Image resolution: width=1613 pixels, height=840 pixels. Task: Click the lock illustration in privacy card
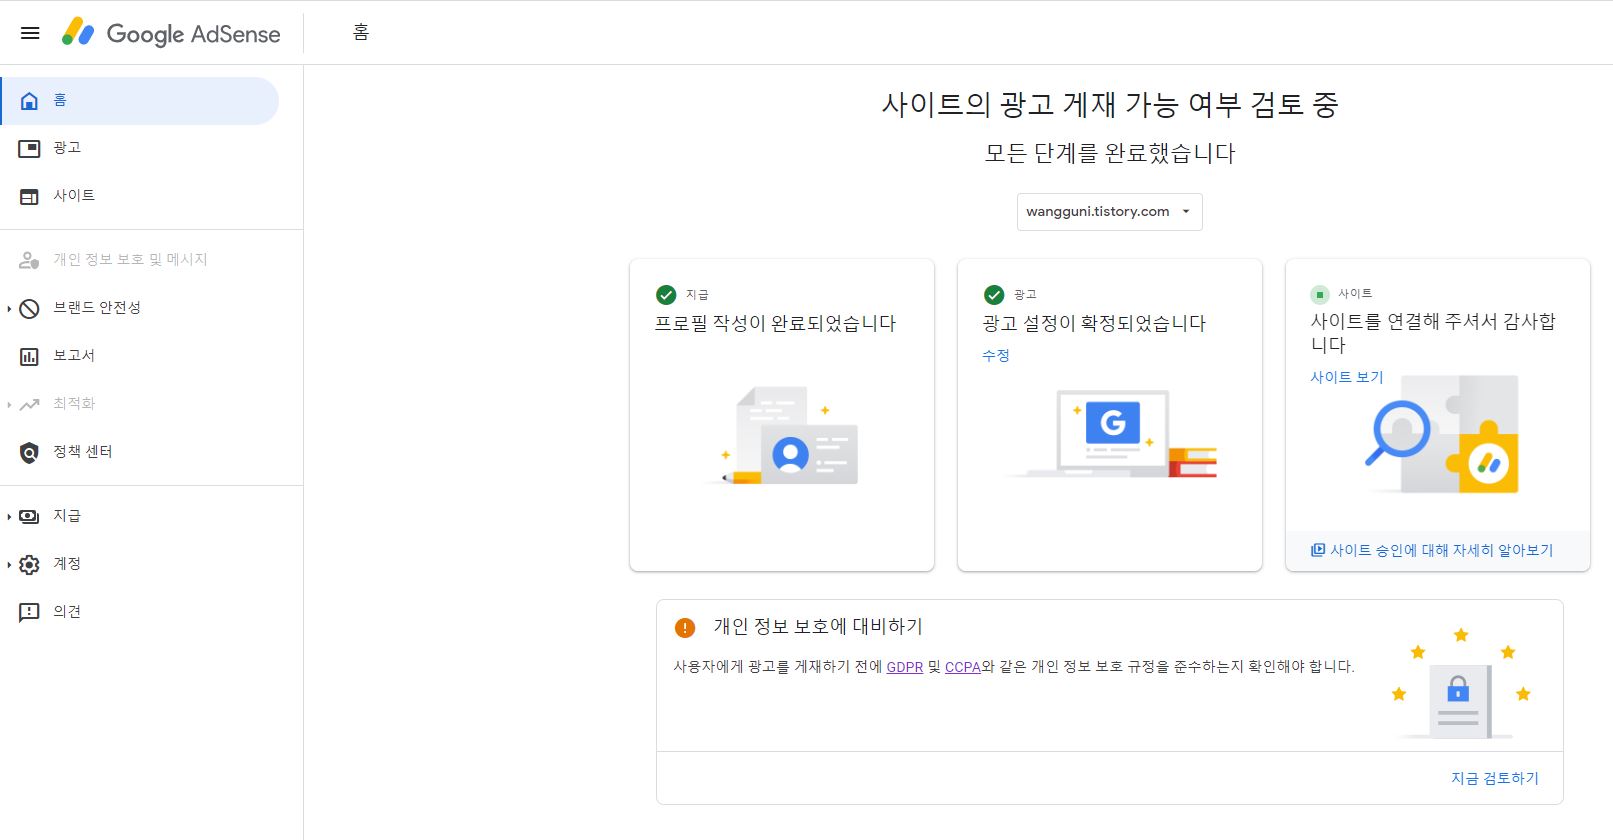point(1461,685)
